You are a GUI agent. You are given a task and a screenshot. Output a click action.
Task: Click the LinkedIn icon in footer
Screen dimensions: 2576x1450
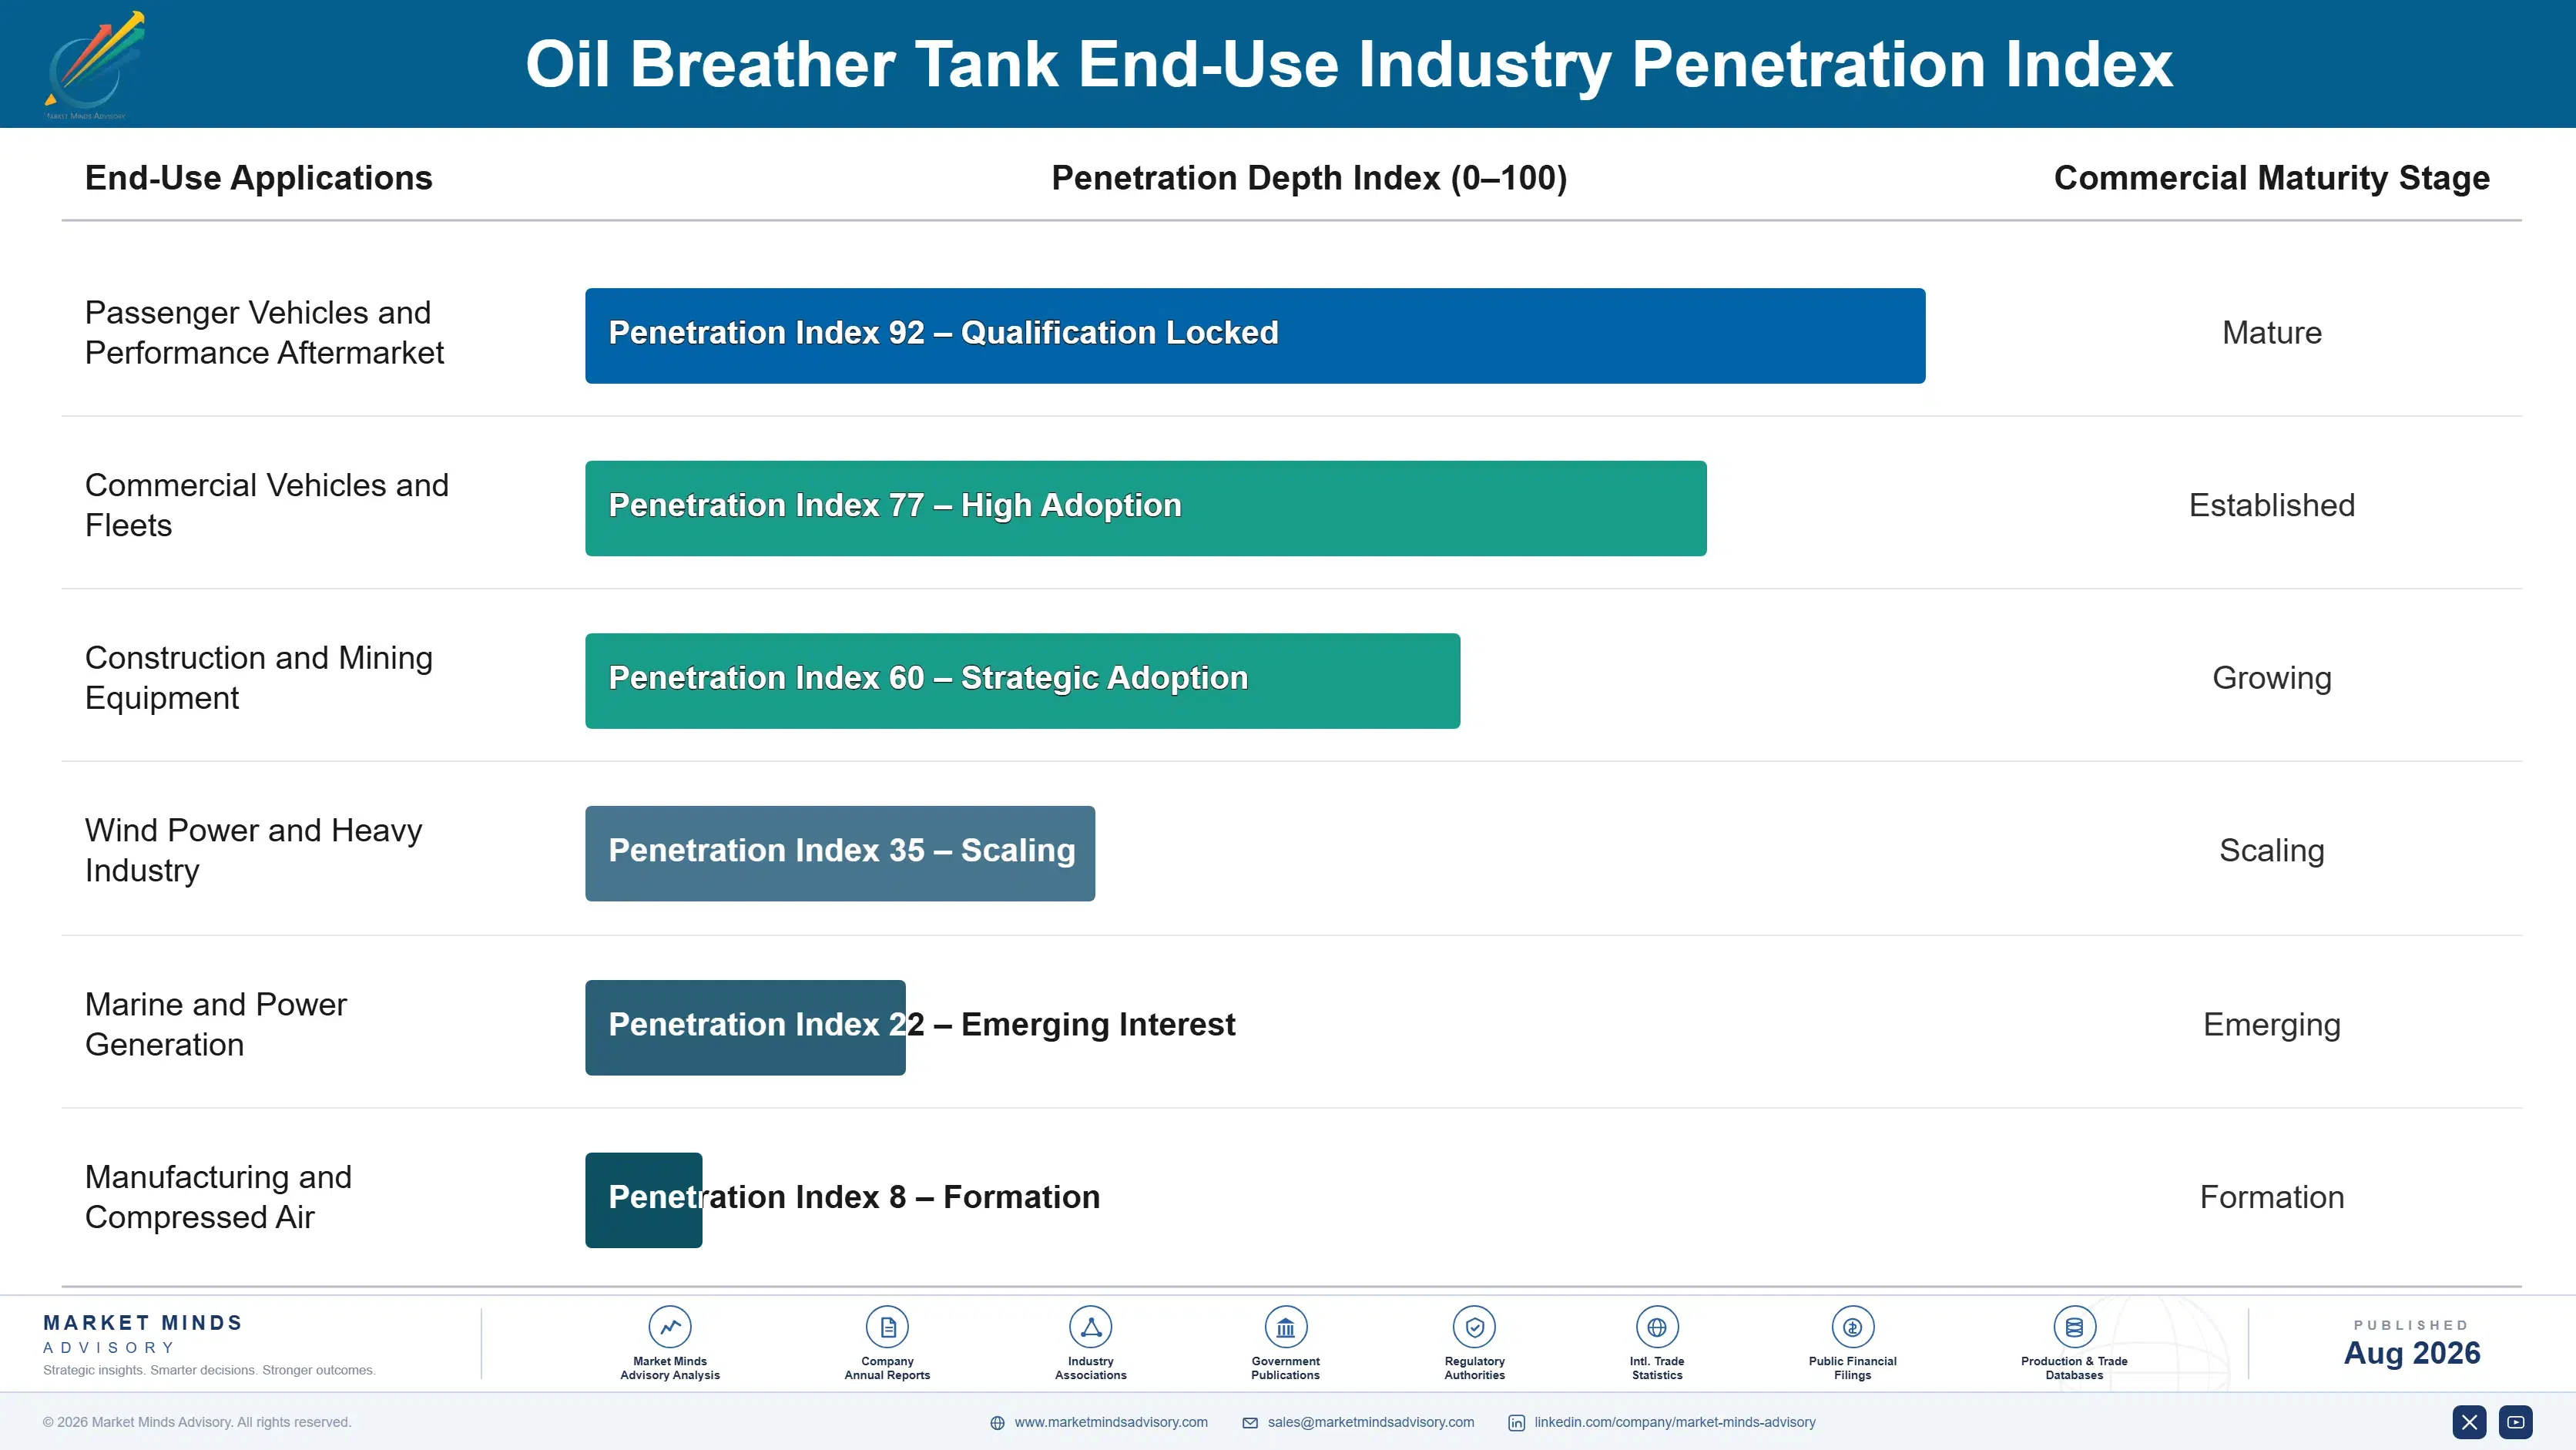point(1516,1423)
